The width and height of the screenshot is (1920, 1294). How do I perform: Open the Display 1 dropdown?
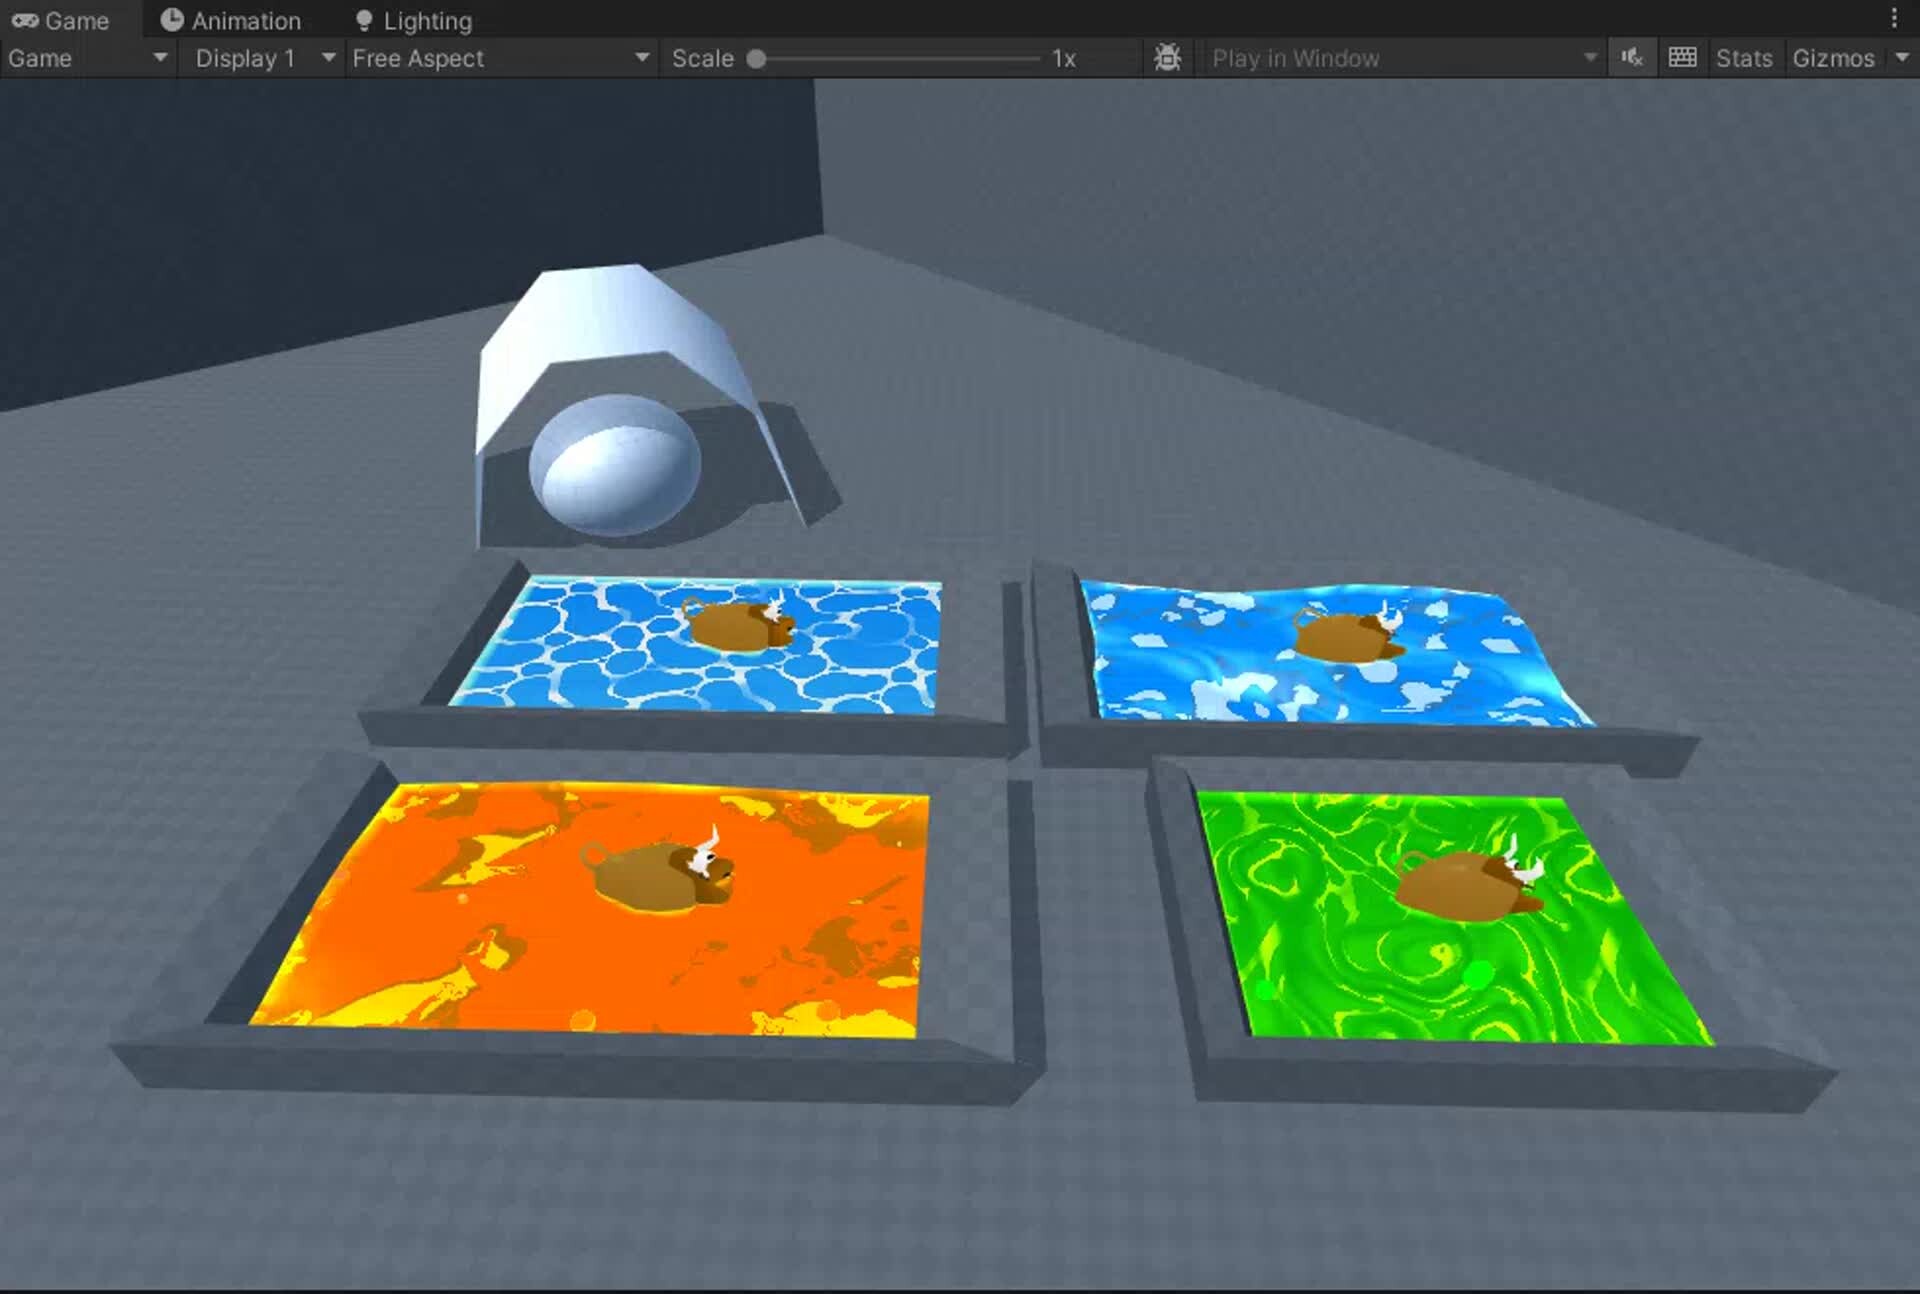pyautogui.click(x=262, y=58)
